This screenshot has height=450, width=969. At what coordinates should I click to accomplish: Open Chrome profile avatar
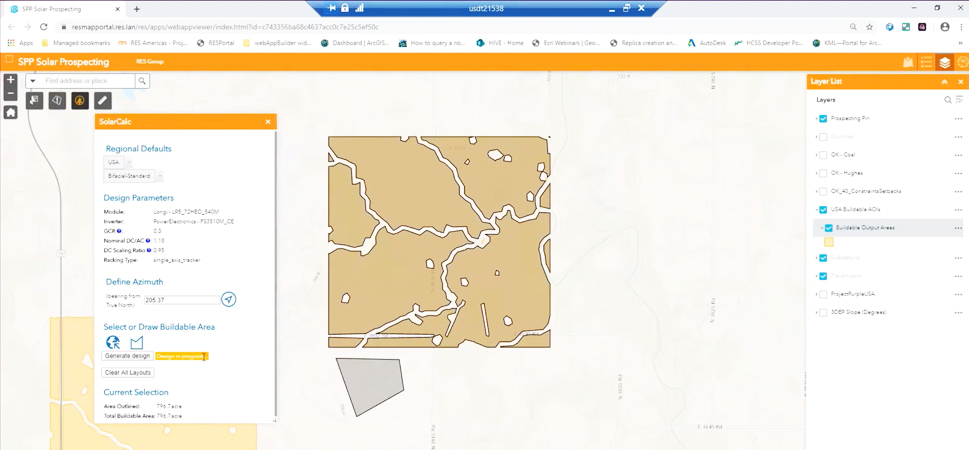tap(944, 27)
